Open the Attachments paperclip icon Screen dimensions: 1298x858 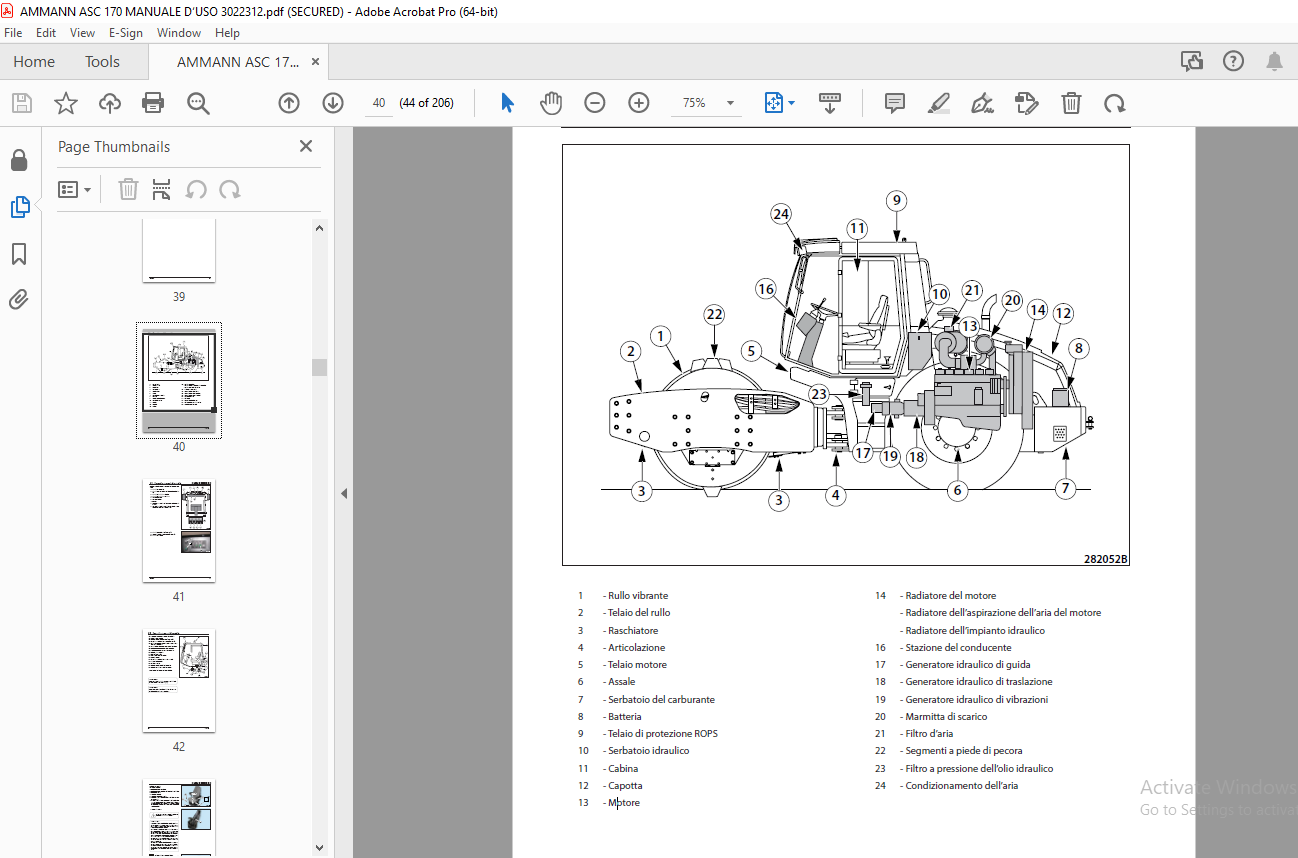(19, 299)
